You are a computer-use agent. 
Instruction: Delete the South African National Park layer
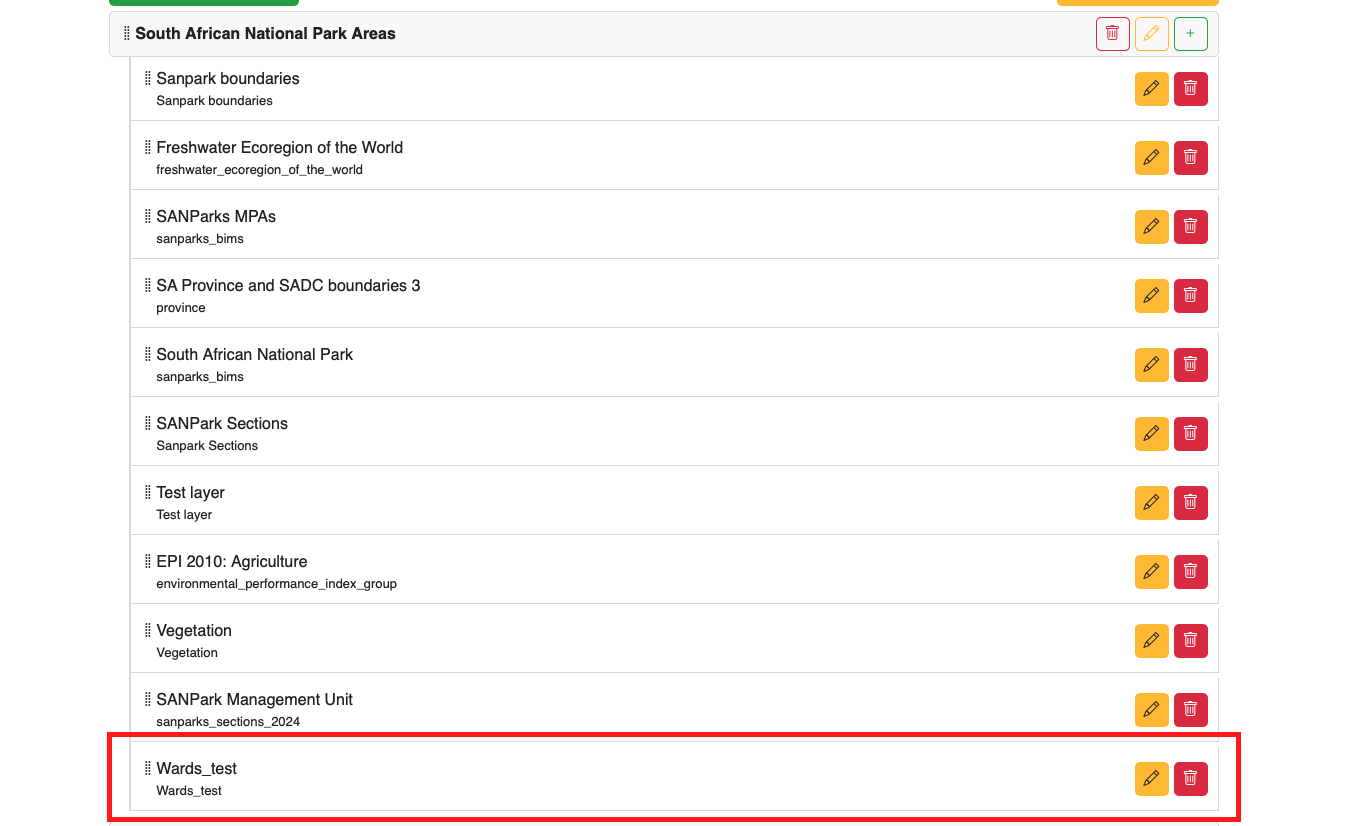(1190, 365)
